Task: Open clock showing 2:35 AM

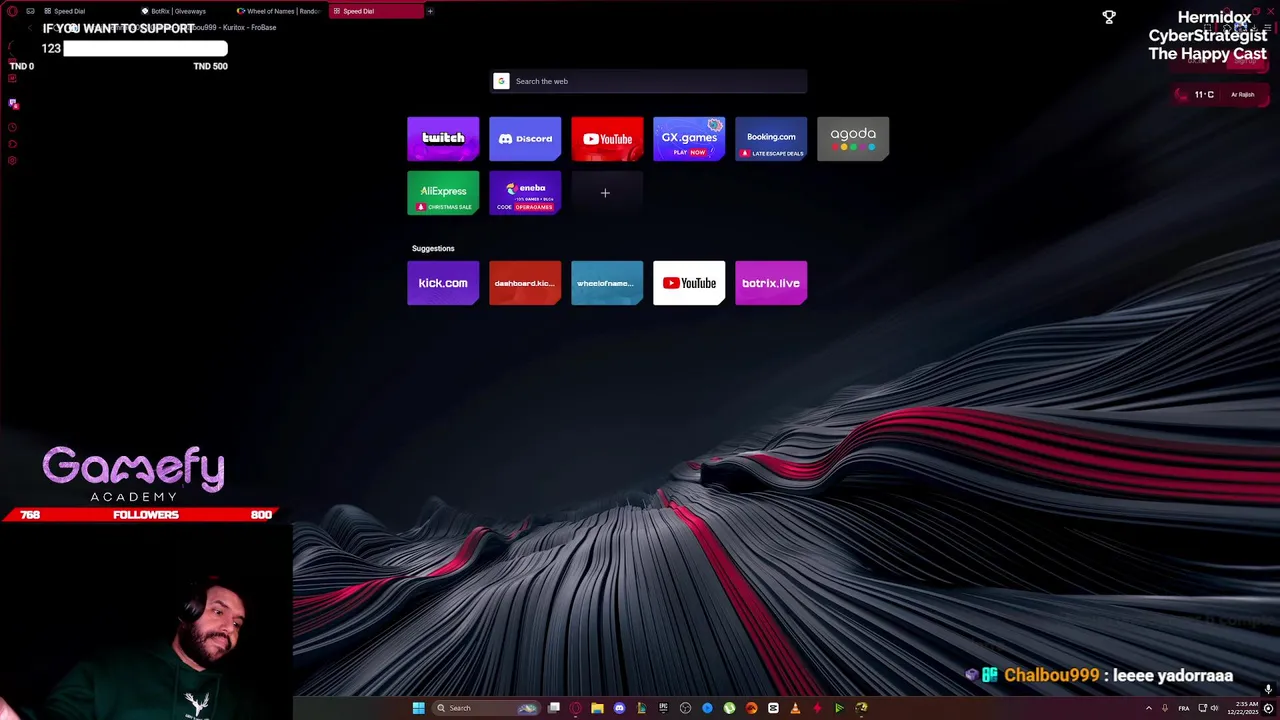Action: coord(1243,708)
